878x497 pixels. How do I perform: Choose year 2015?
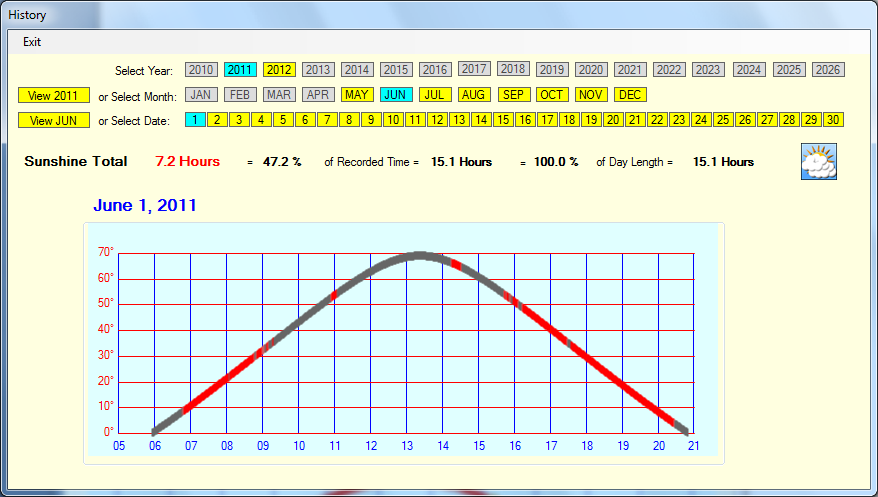(x=396, y=69)
